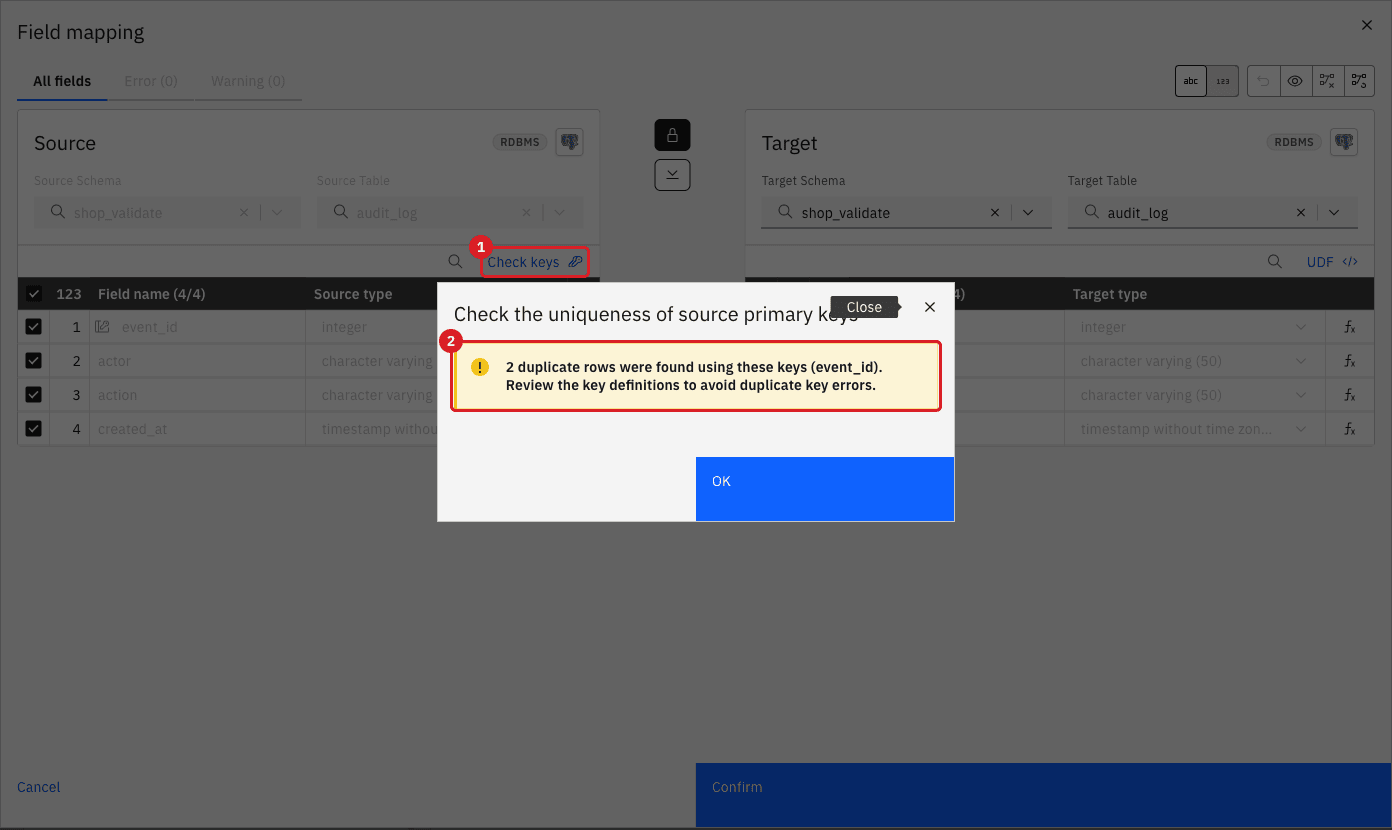The image size is (1392, 830).
Task: Click the auto-map icon at far right of toolbar
Action: pyautogui.click(x=1358, y=81)
